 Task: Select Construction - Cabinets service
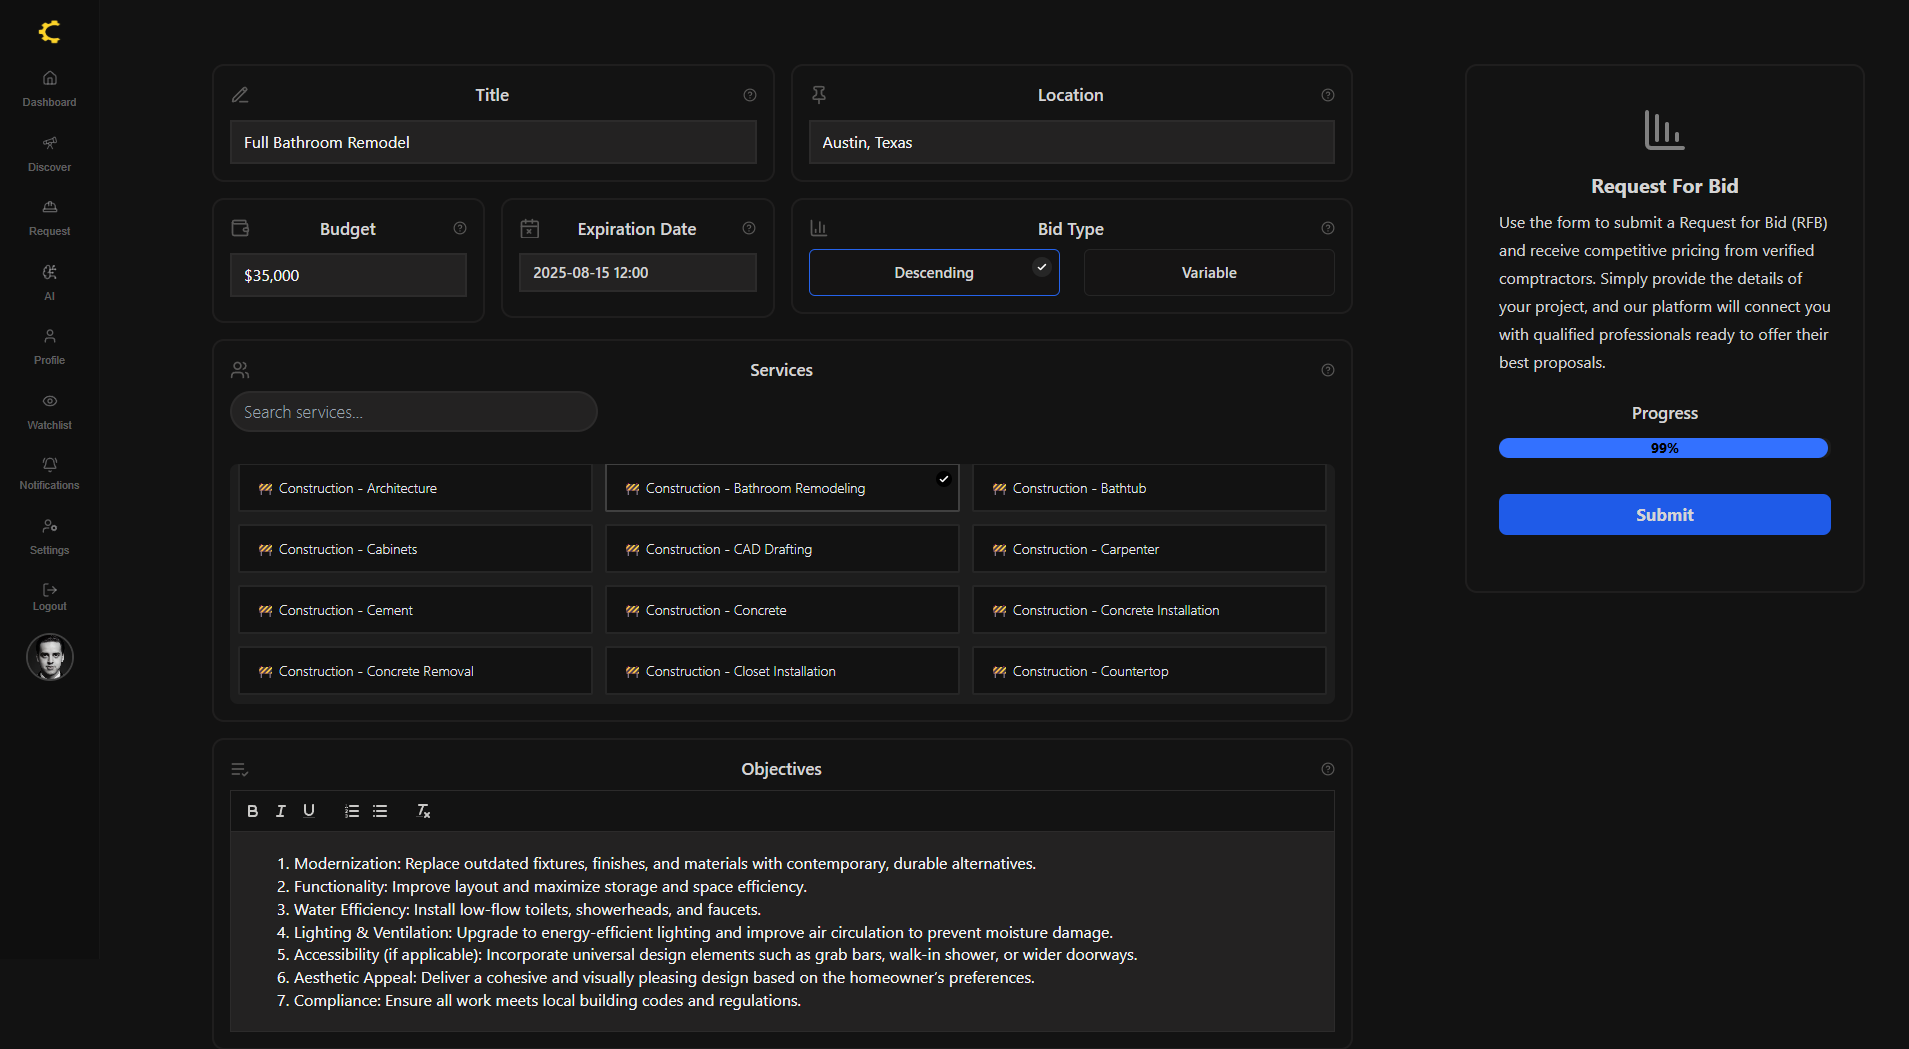415,549
